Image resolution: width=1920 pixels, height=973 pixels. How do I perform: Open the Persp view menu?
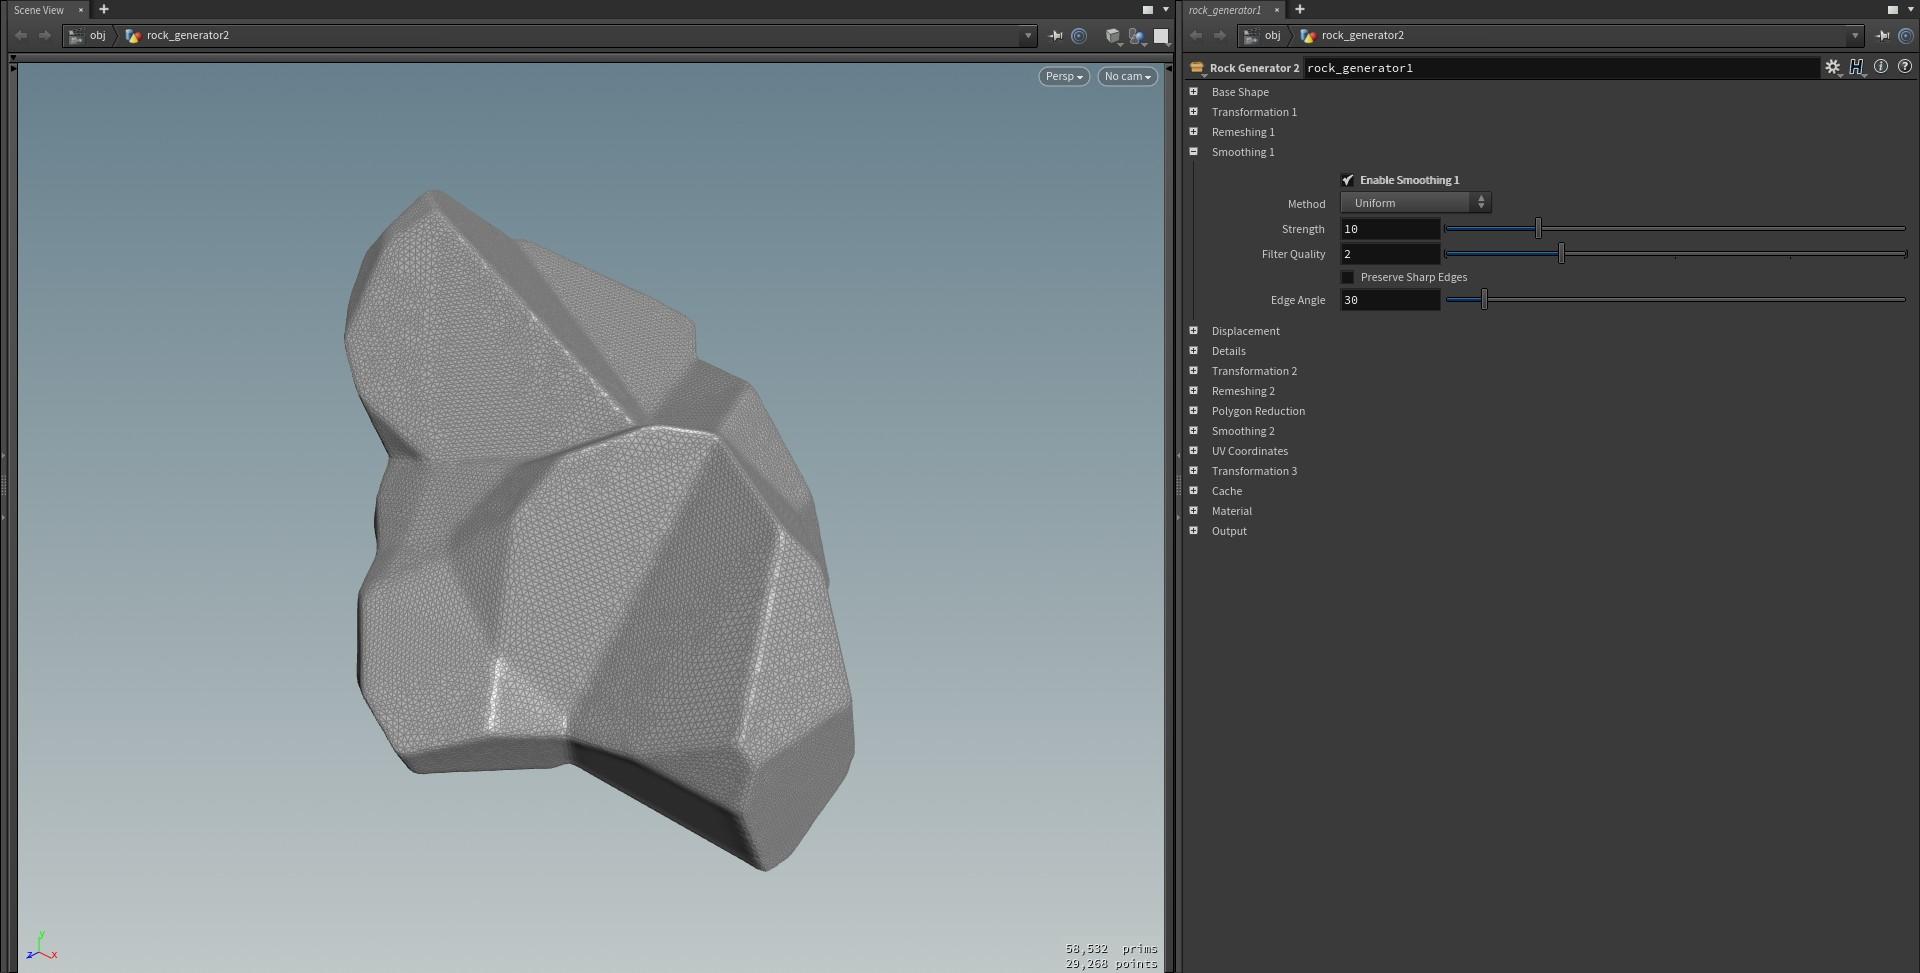tap(1063, 76)
